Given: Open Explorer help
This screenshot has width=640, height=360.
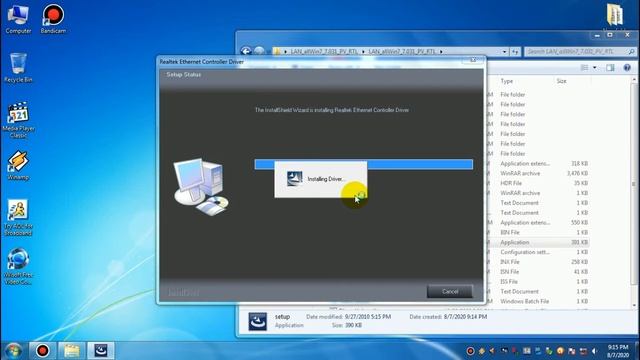Looking at the screenshot, I should [627, 68].
